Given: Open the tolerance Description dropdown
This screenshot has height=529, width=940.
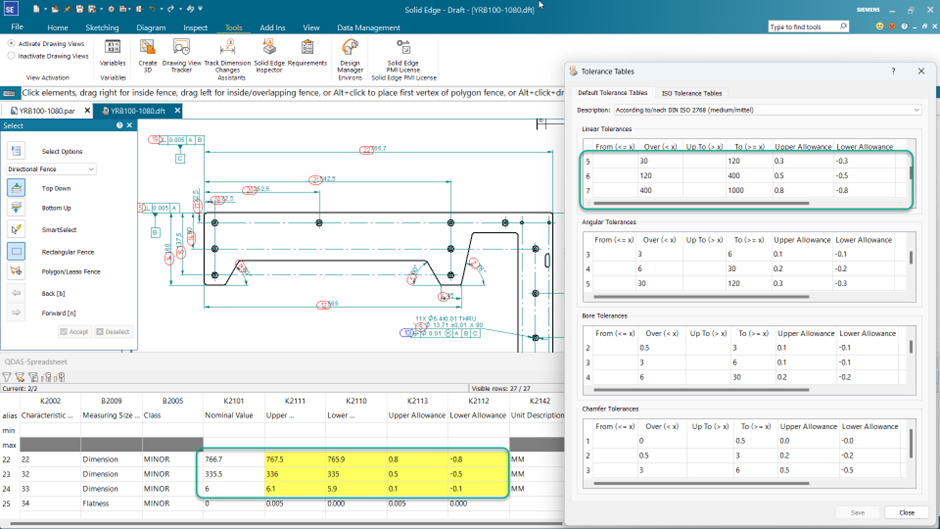Looking at the screenshot, I should pos(767,110).
